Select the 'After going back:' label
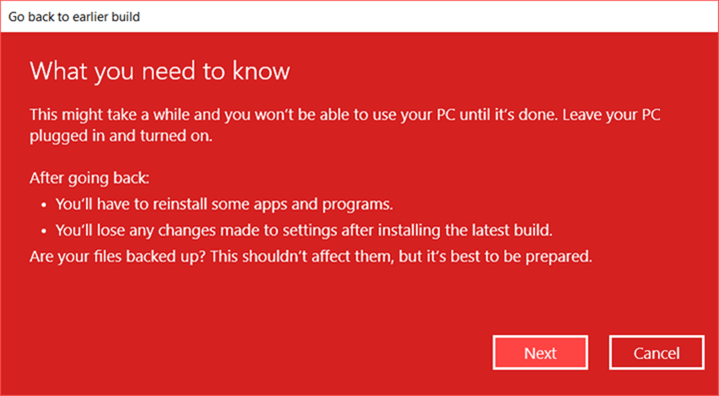The image size is (719, 396). pos(89,178)
